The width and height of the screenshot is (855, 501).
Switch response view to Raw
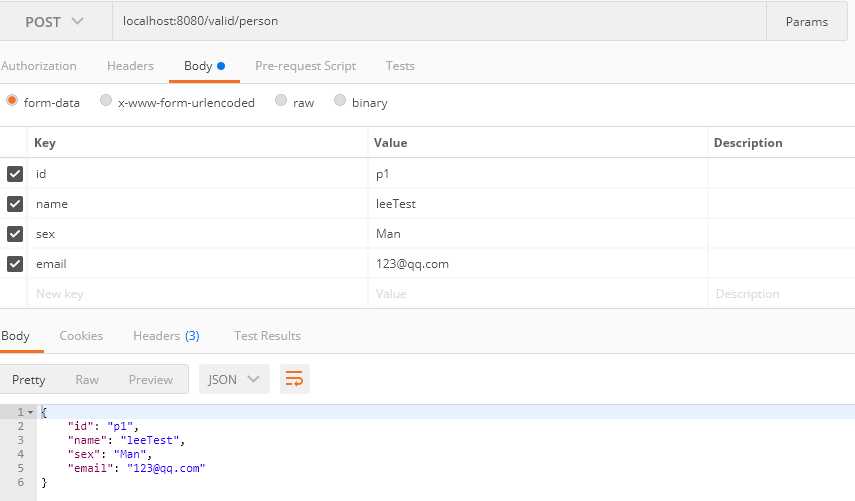point(87,379)
